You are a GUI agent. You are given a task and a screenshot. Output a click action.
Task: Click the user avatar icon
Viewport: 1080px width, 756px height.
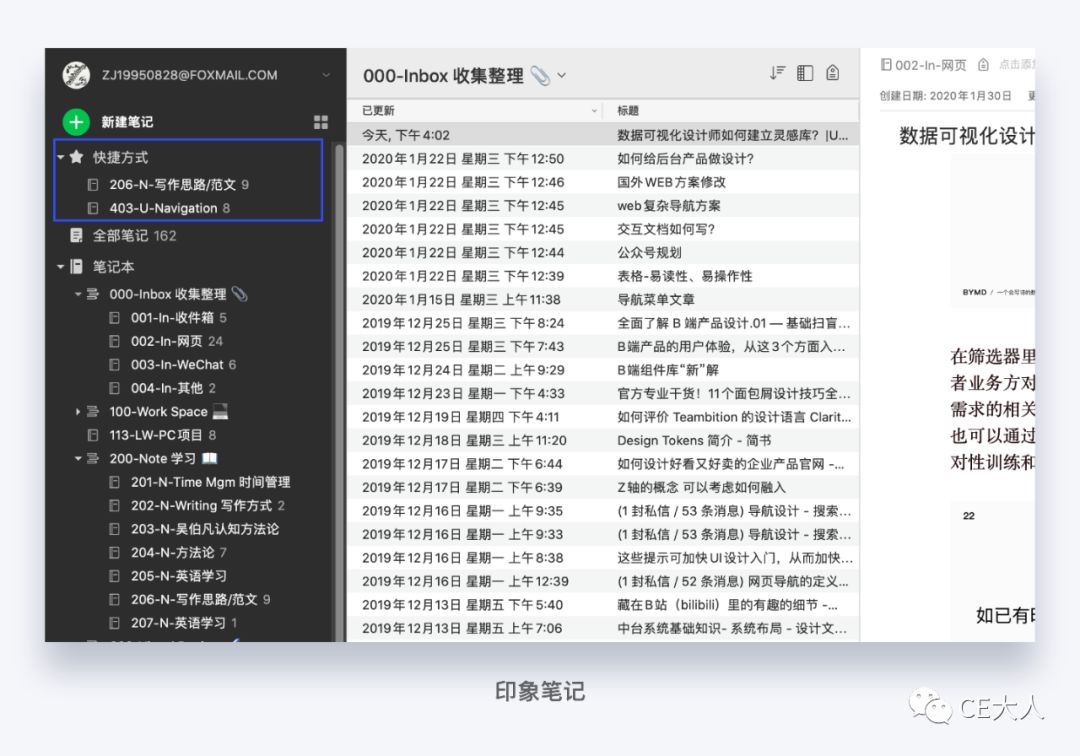click(x=76, y=75)
